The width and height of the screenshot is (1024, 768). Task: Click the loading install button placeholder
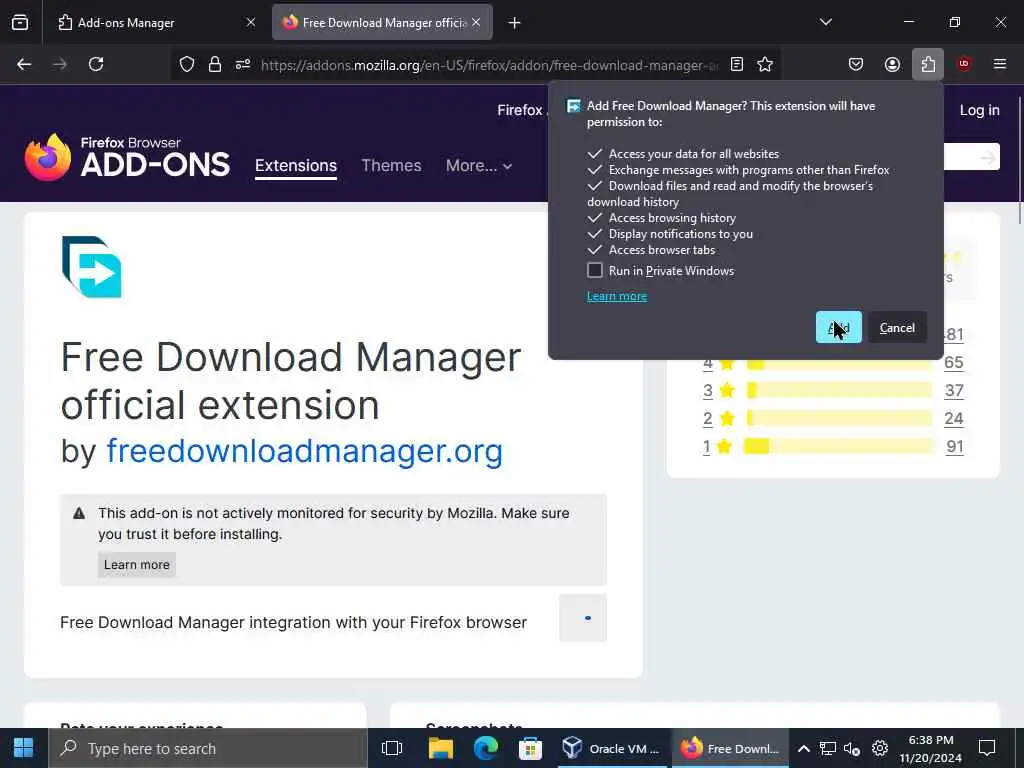583,618
